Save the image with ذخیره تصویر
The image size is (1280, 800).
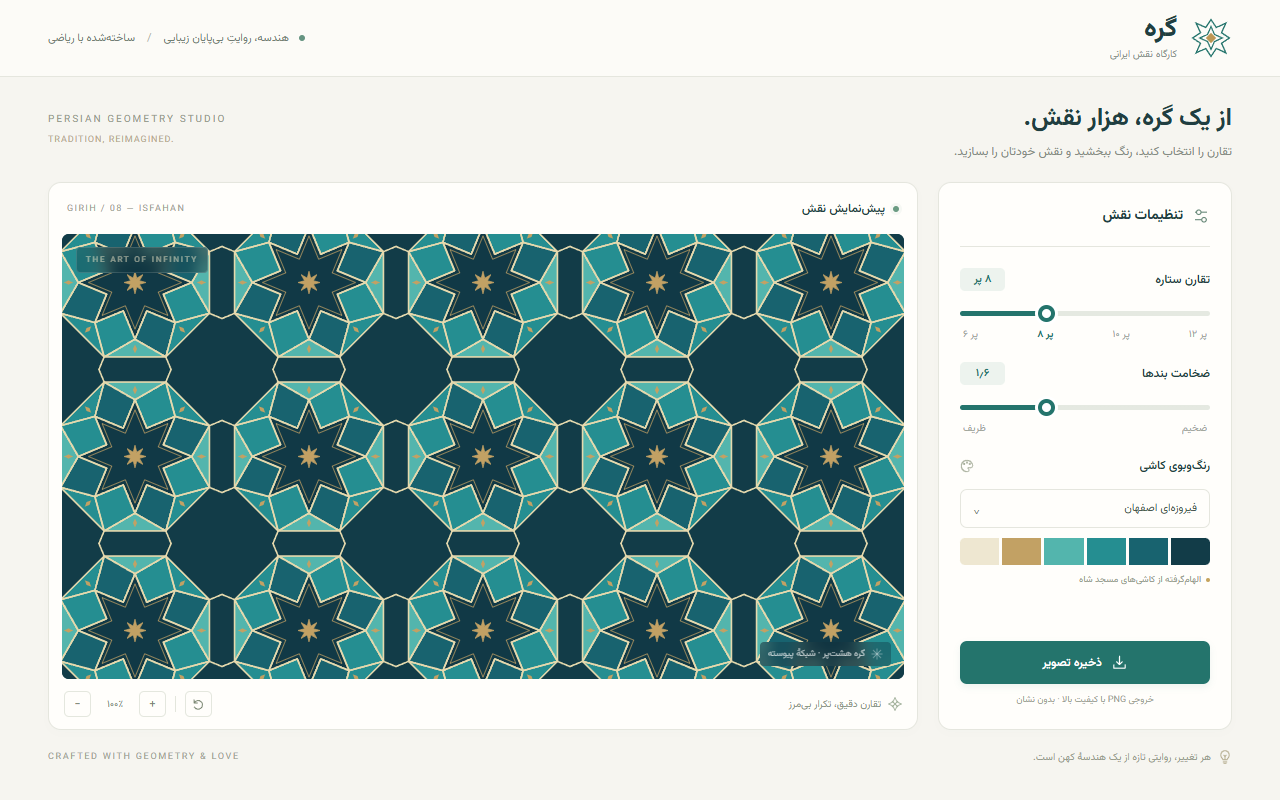pos(1085,663)
